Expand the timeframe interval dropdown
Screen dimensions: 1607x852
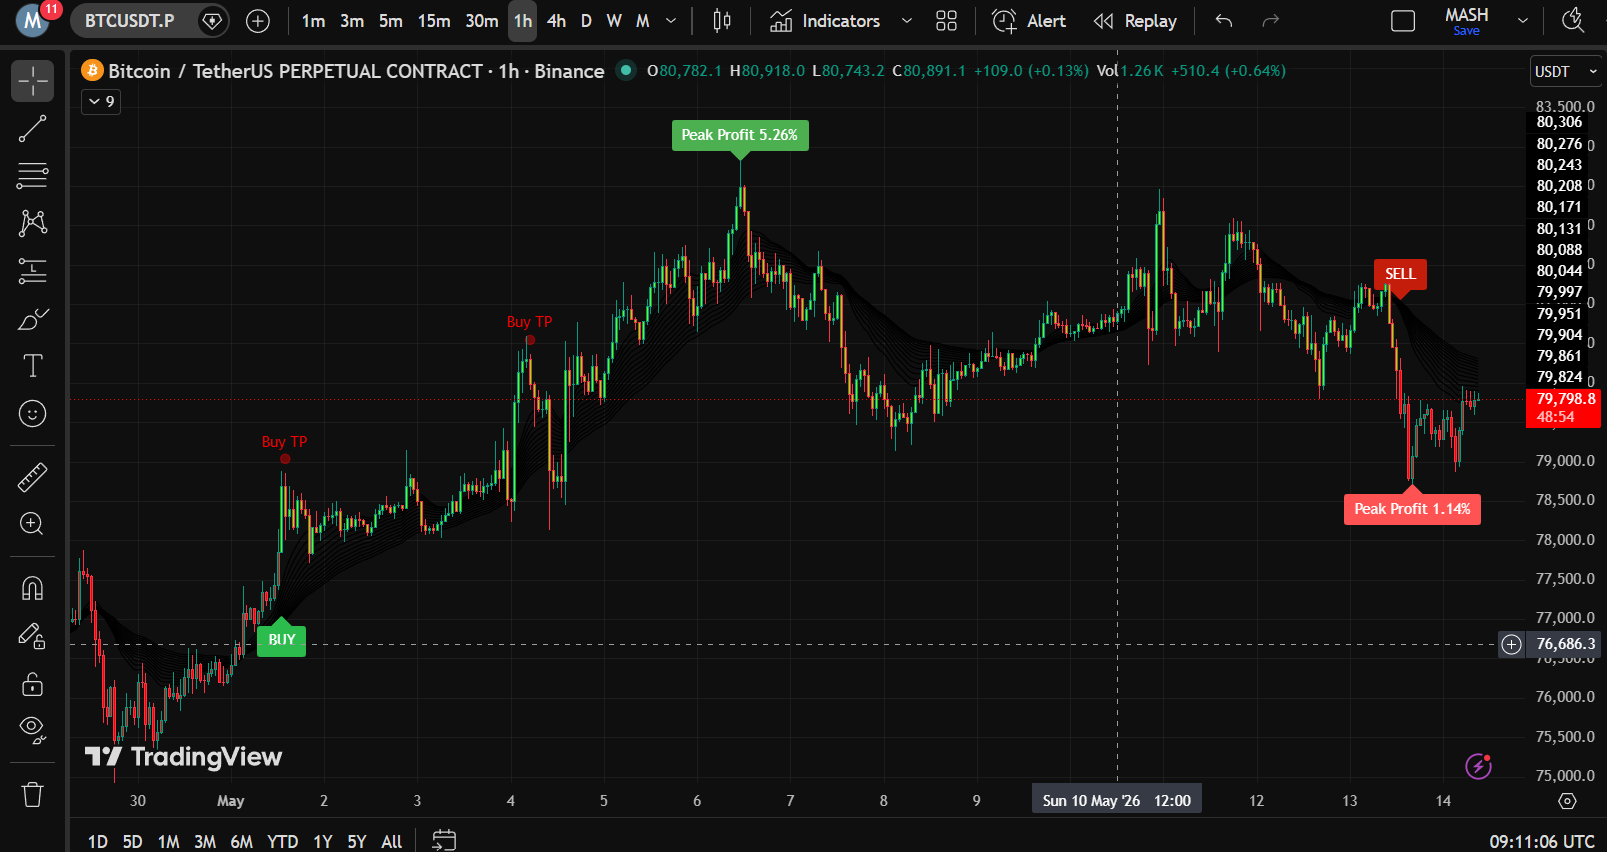[671, 21]
